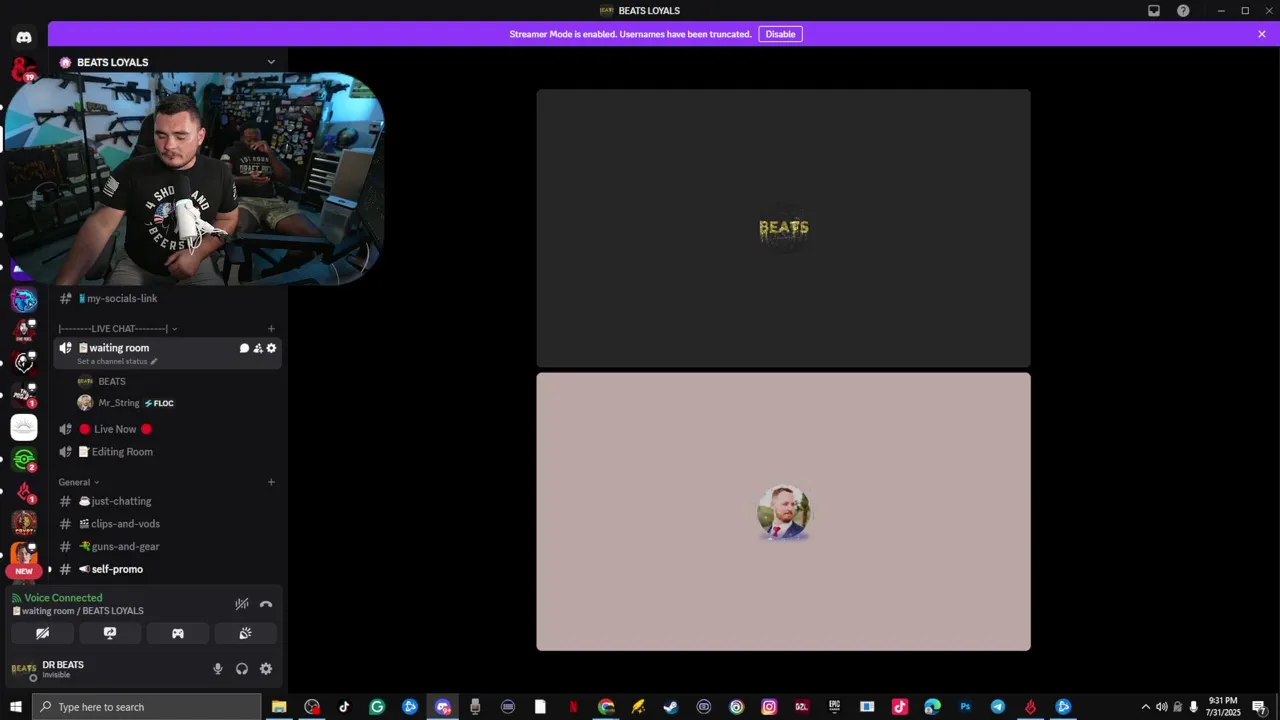Open the Windows Start menu
The width and height of the screenshot is (1280, 720).
16,707
